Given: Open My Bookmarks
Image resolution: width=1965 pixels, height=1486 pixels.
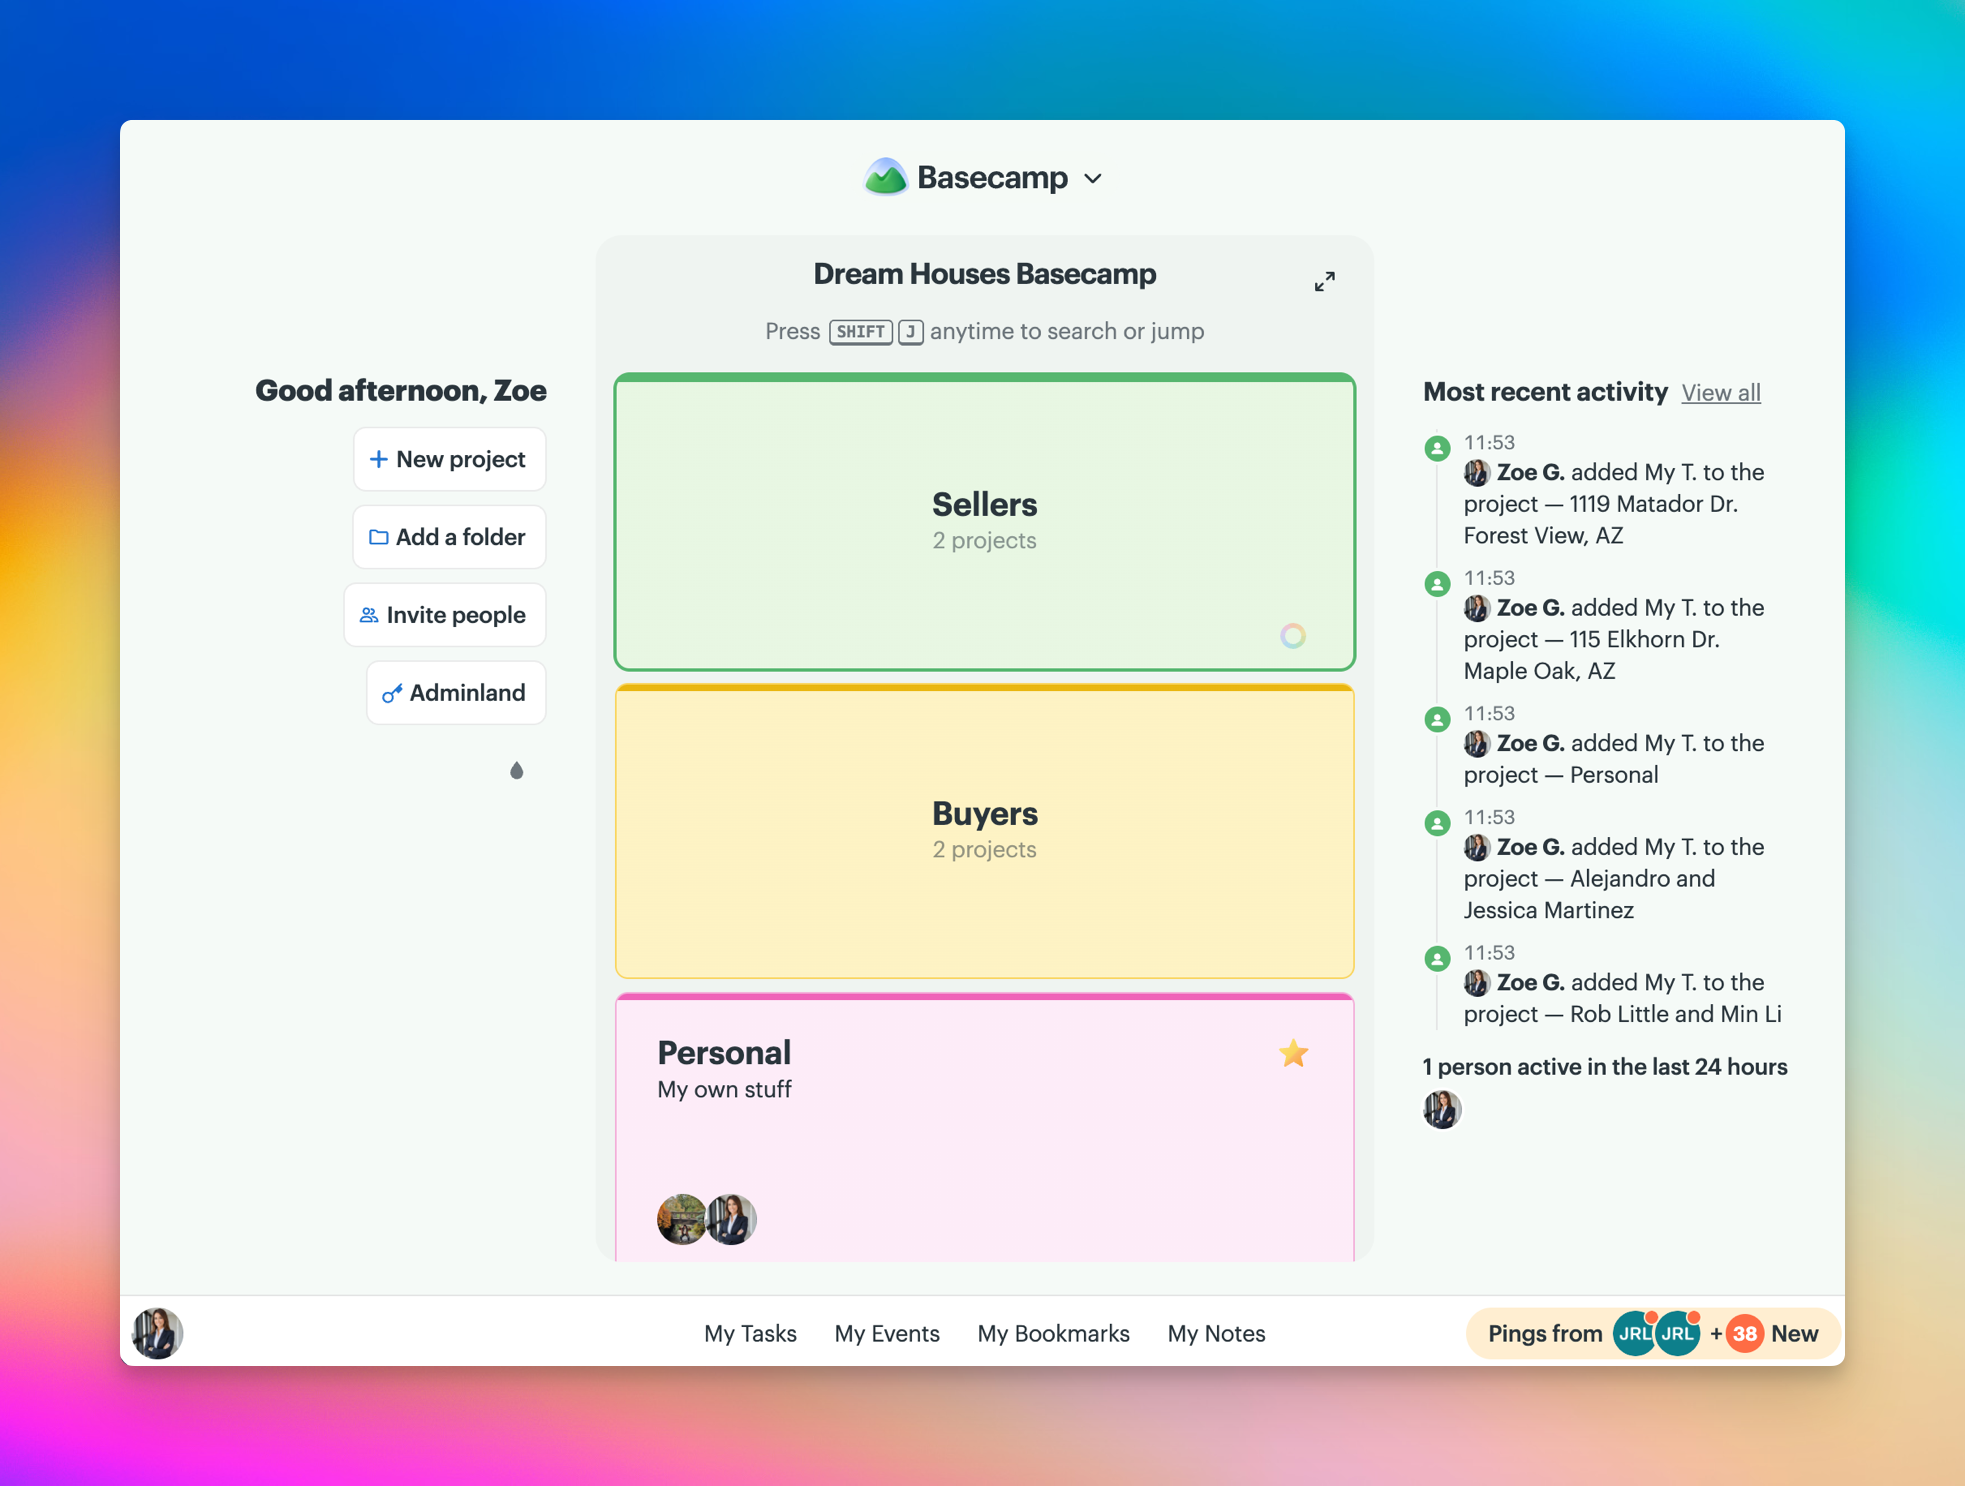Looking at the screenshot, I should [1053, 1333].
